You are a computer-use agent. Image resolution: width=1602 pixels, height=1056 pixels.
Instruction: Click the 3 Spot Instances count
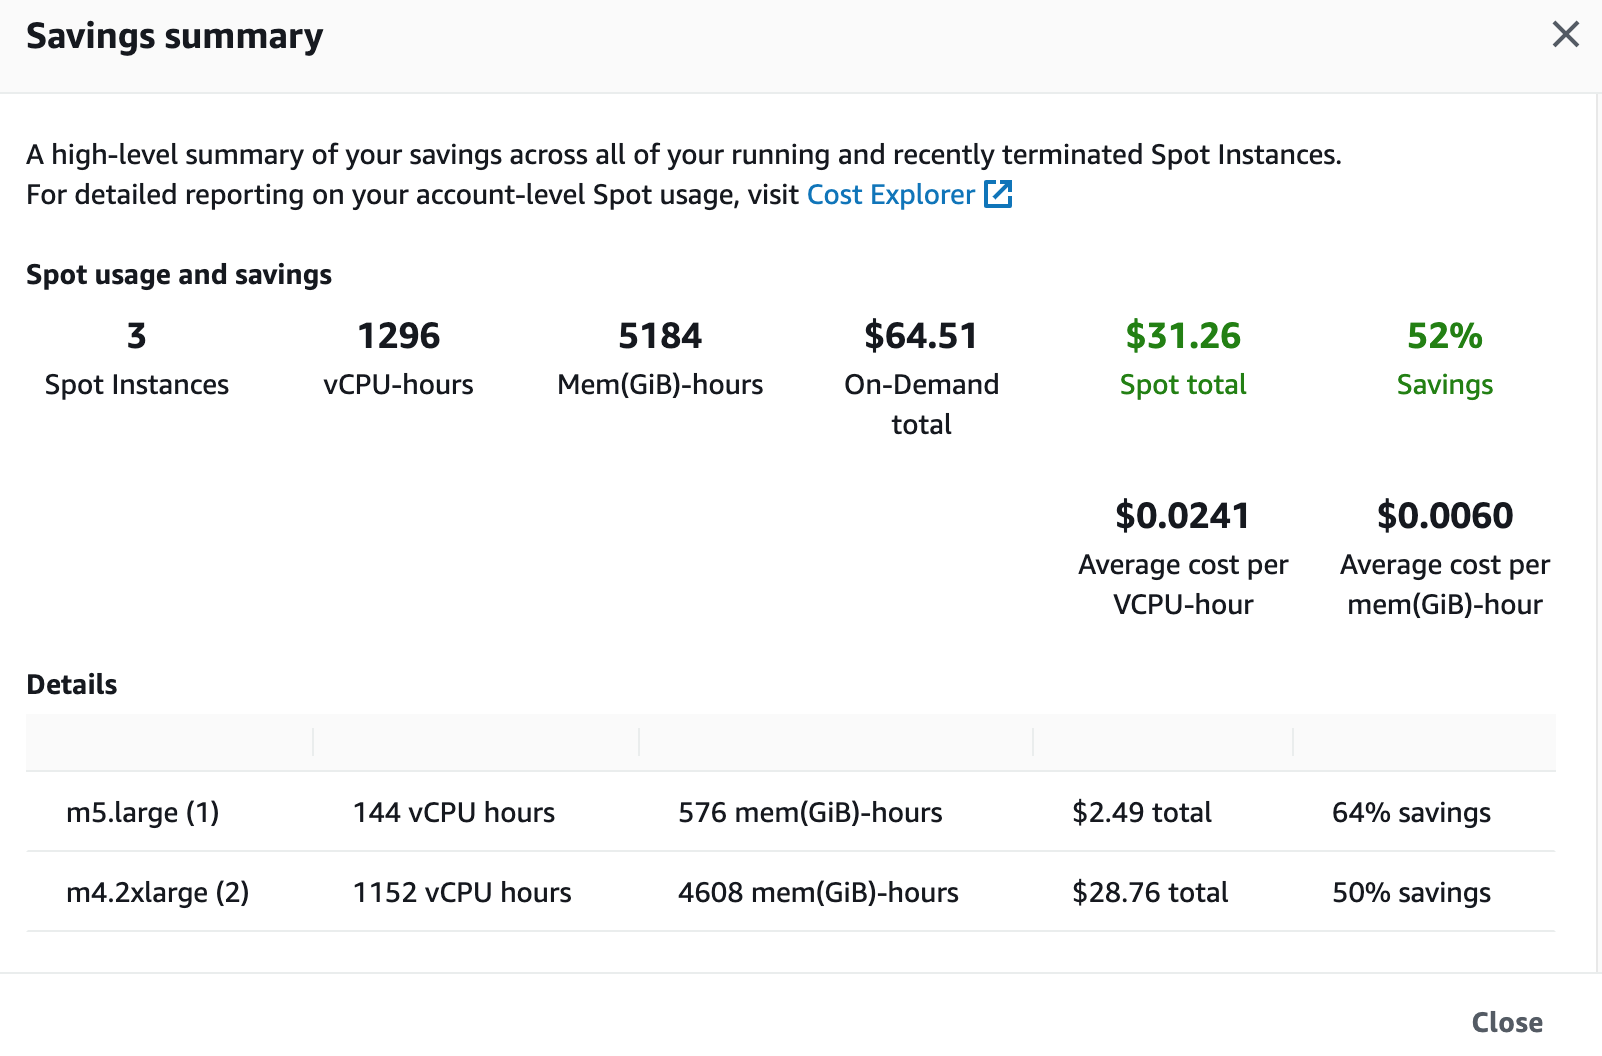137,336
